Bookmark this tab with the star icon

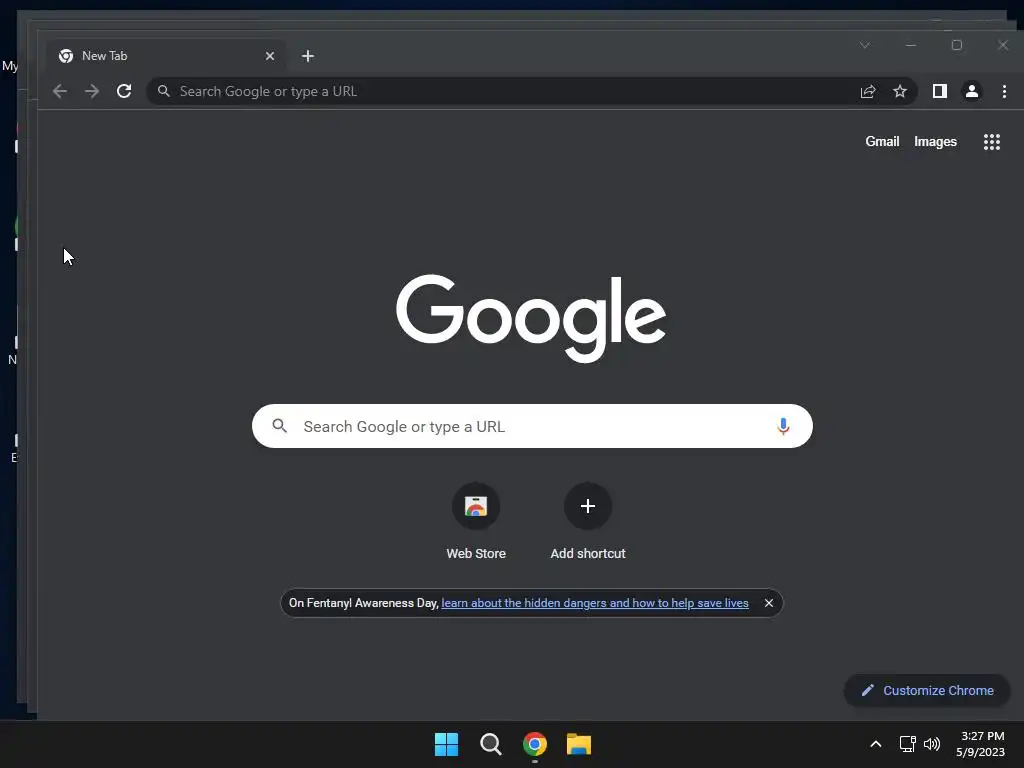900,91
